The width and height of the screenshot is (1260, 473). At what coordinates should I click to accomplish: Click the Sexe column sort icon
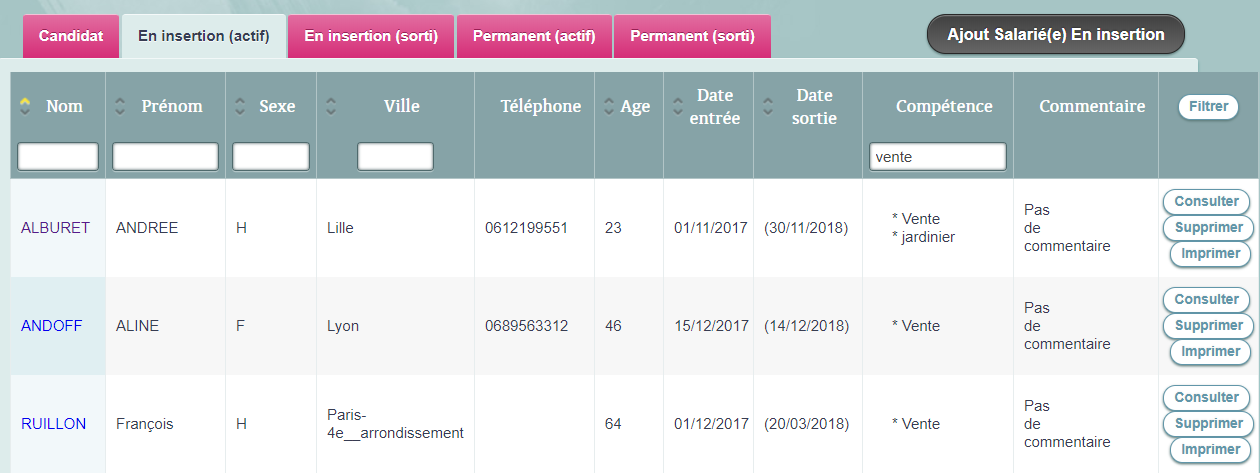click(240, 106)
